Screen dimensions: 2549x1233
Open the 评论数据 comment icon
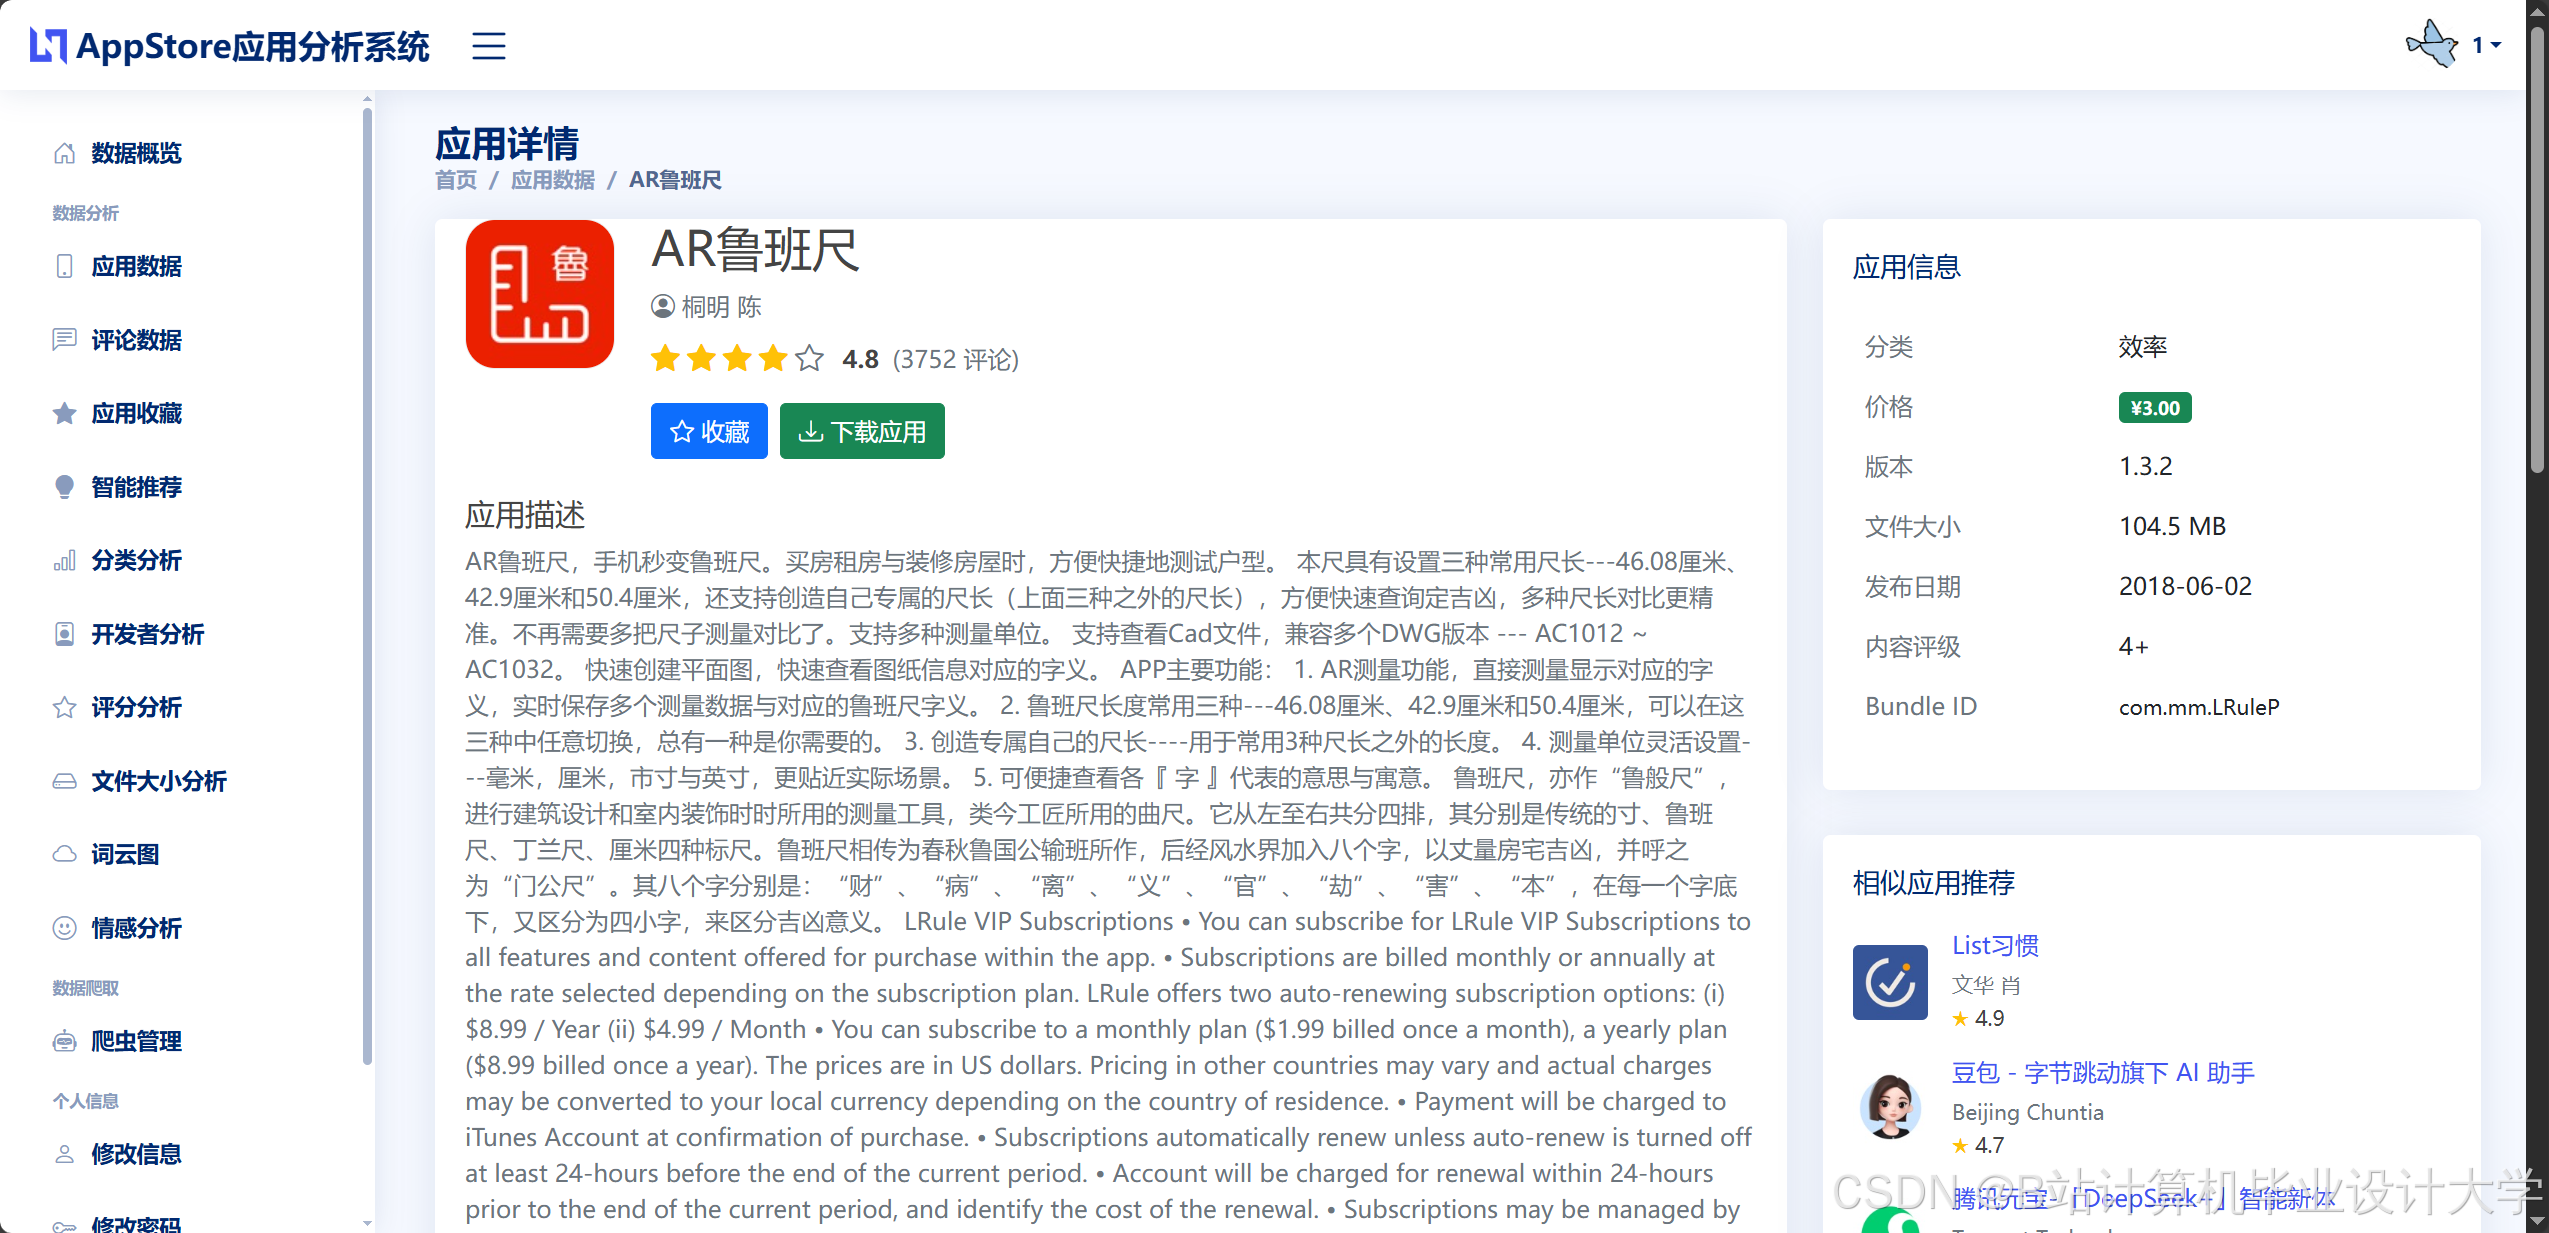(x=64, y=340)
